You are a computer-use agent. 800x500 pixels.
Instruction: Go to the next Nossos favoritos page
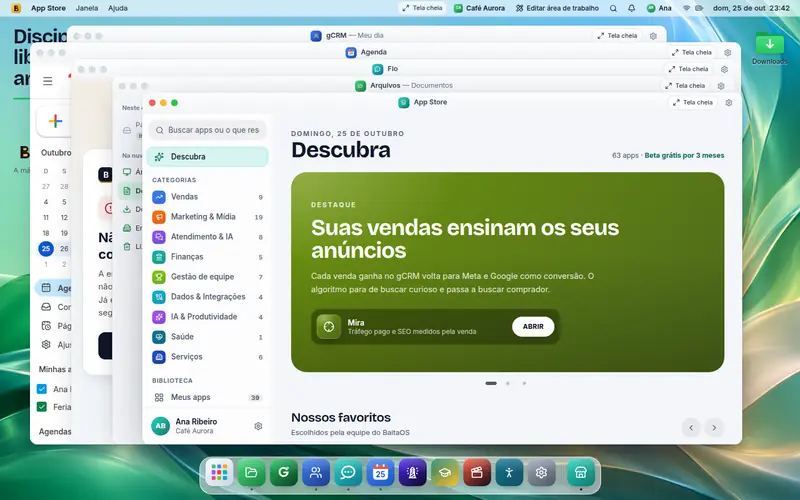click(714, 428)
